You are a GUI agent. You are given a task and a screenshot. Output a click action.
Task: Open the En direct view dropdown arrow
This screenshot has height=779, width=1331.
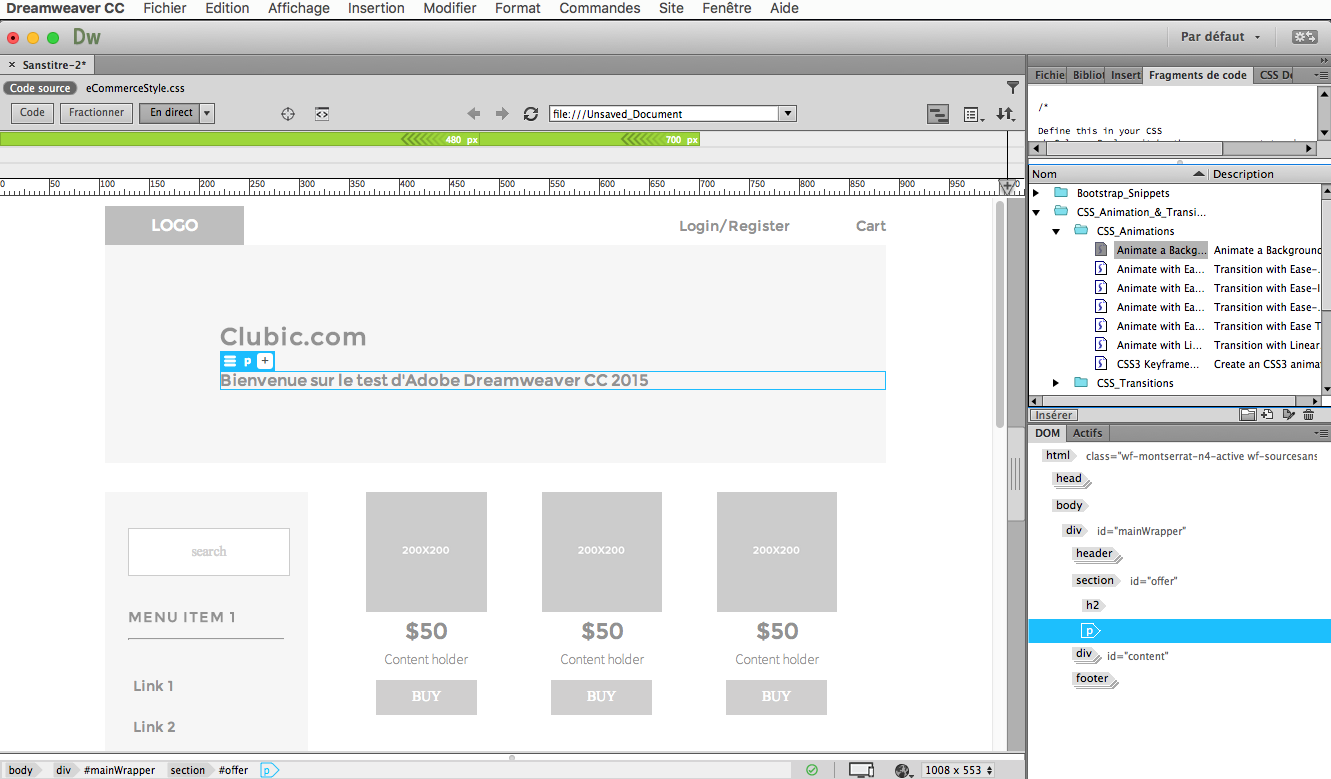point(207,113)
